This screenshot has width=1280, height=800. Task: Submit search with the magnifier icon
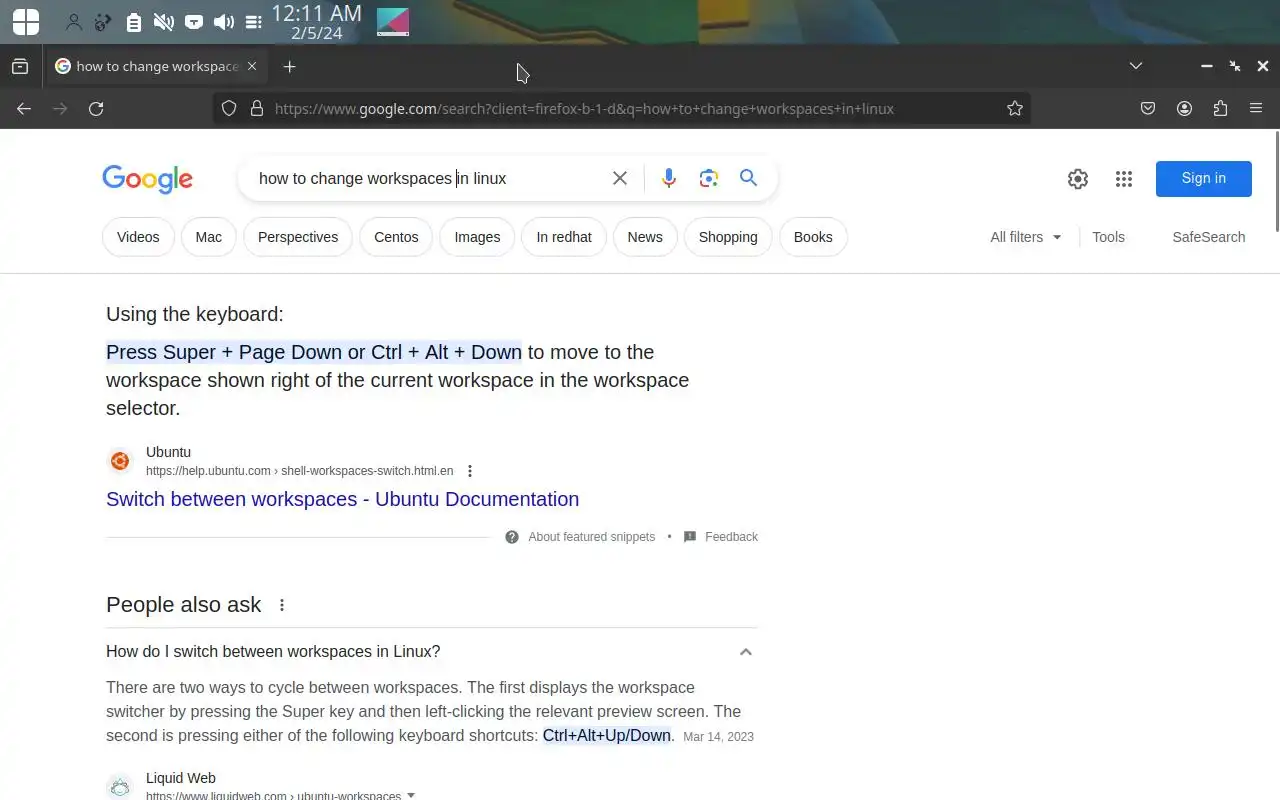point(748,178)
